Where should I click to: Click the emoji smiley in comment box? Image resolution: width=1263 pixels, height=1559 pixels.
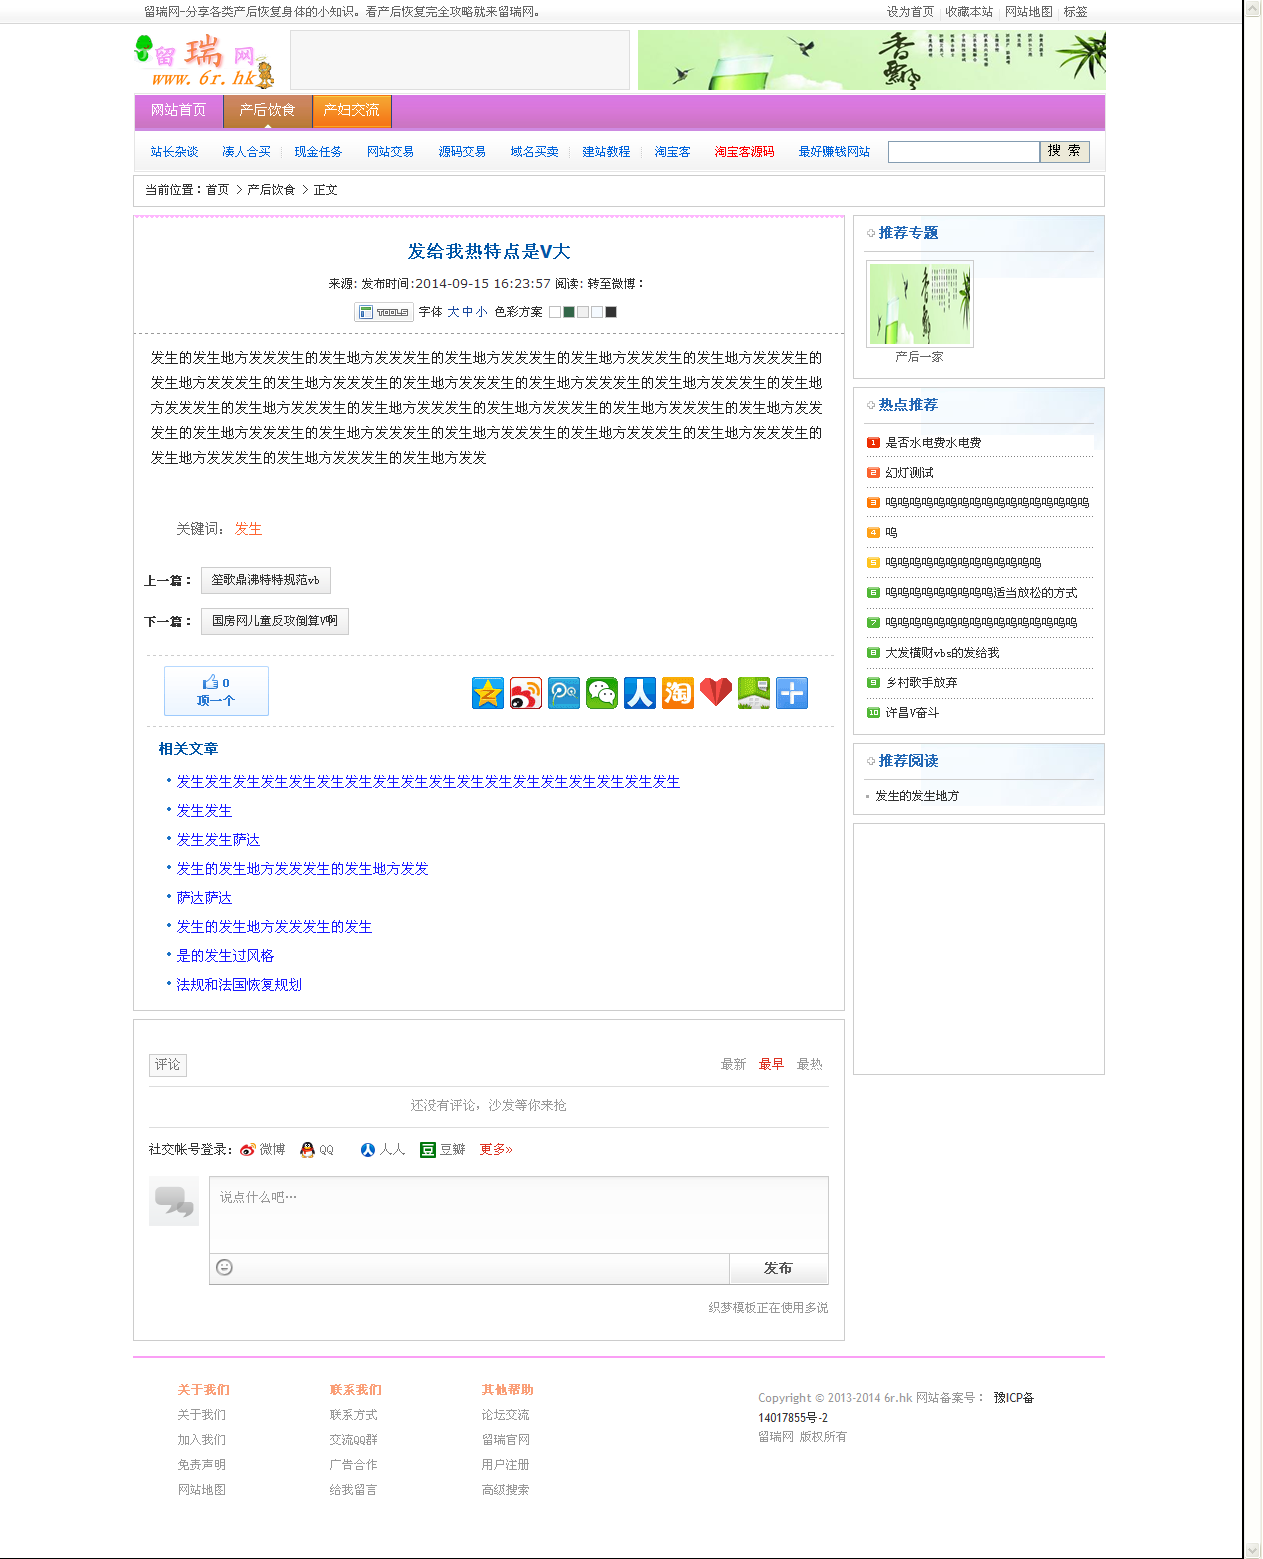point(225,1267)
